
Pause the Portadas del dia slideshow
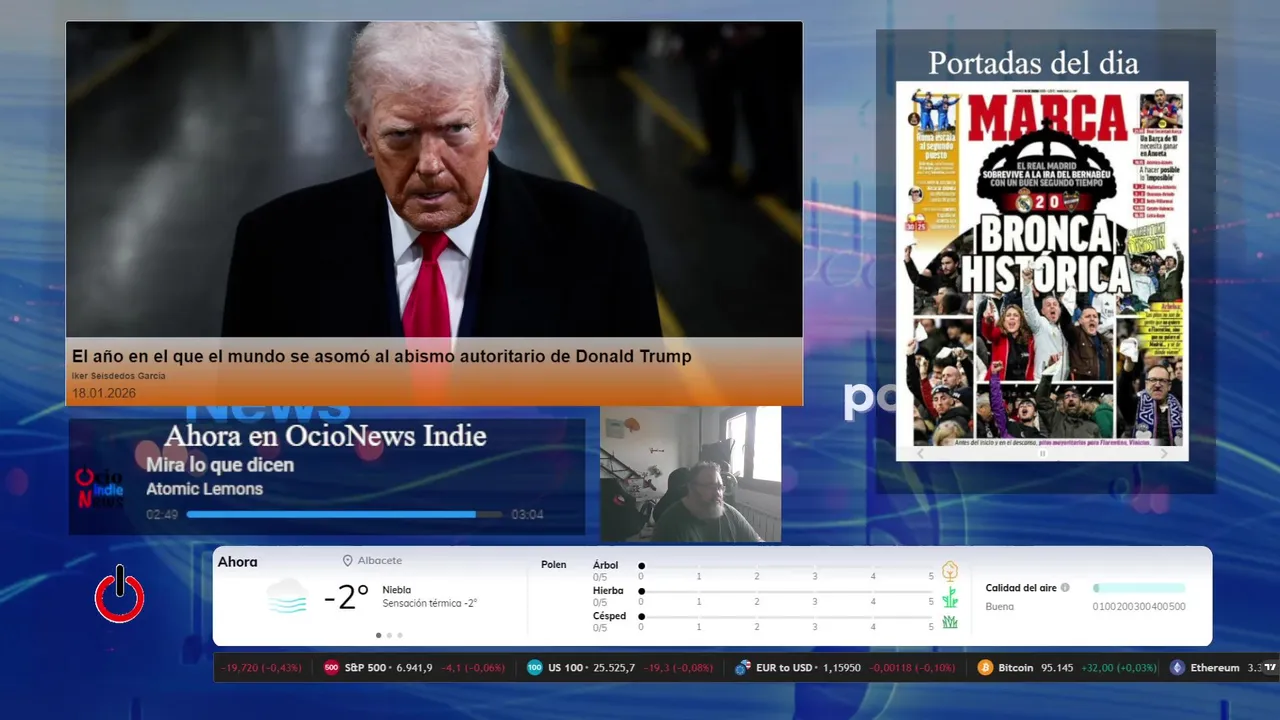coord(1042,453)
